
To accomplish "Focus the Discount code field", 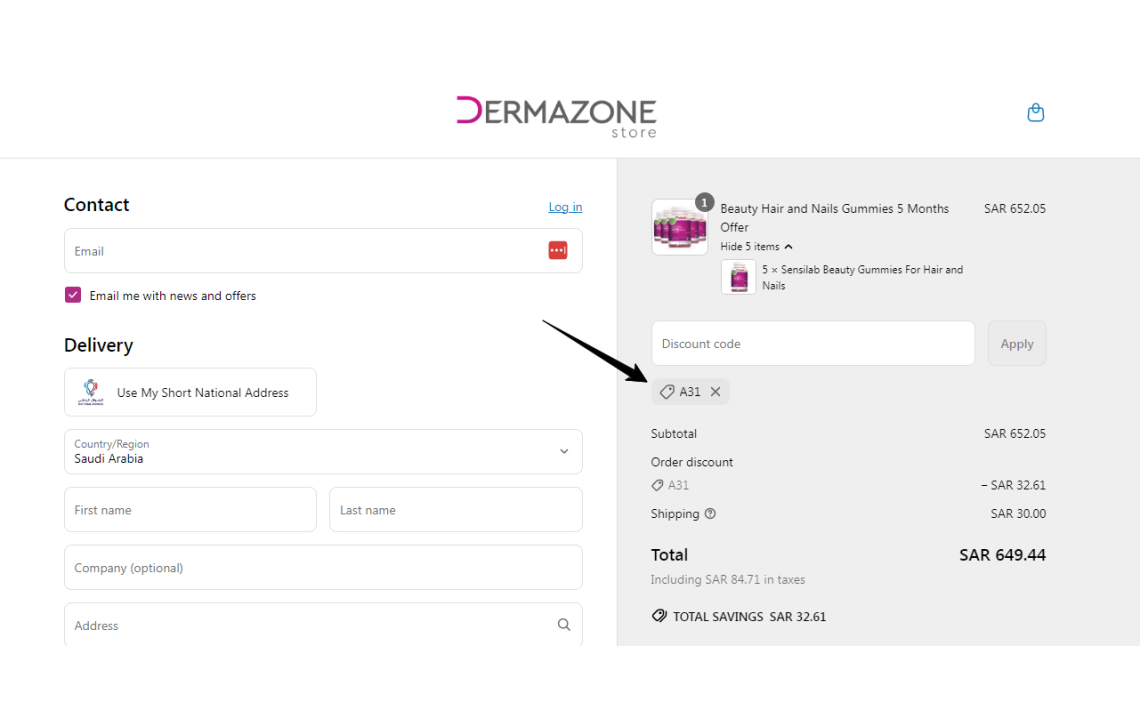I will pyautogui.click(x=813, y=343).
